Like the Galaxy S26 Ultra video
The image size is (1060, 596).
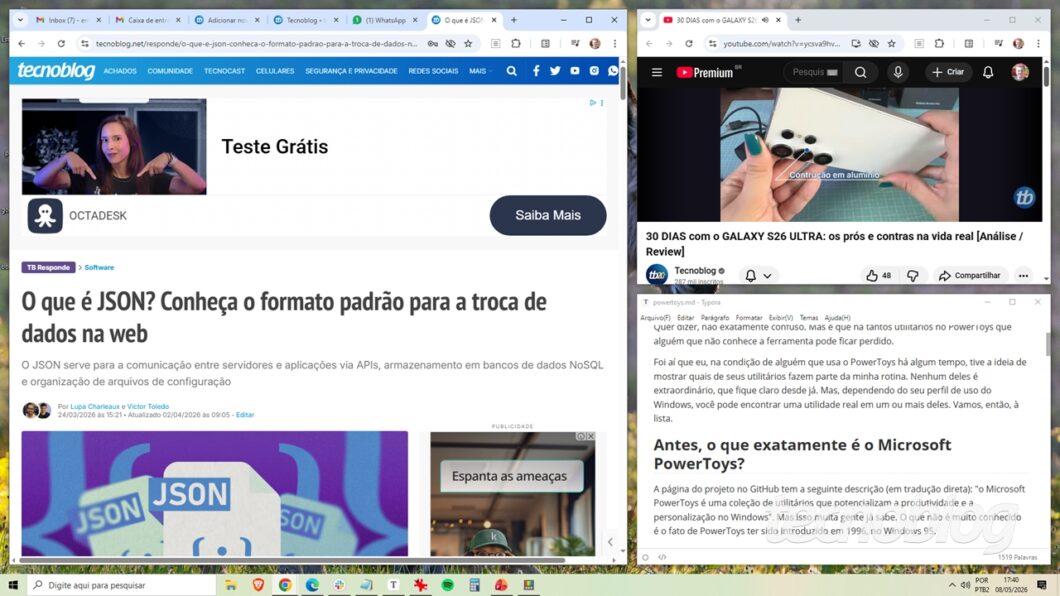878,276
